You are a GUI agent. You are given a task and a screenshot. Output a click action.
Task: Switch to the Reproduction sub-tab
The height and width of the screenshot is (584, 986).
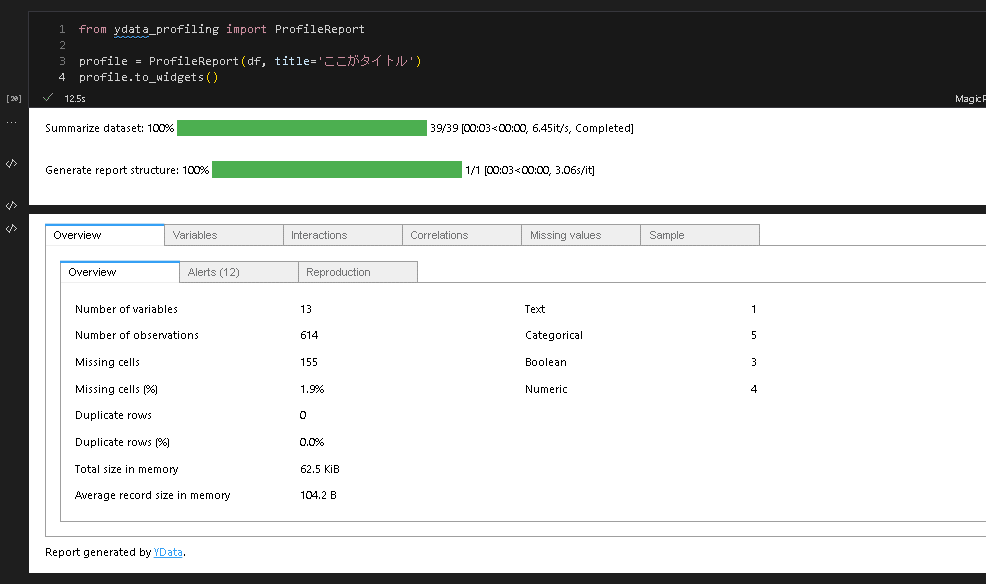[357, 271]
